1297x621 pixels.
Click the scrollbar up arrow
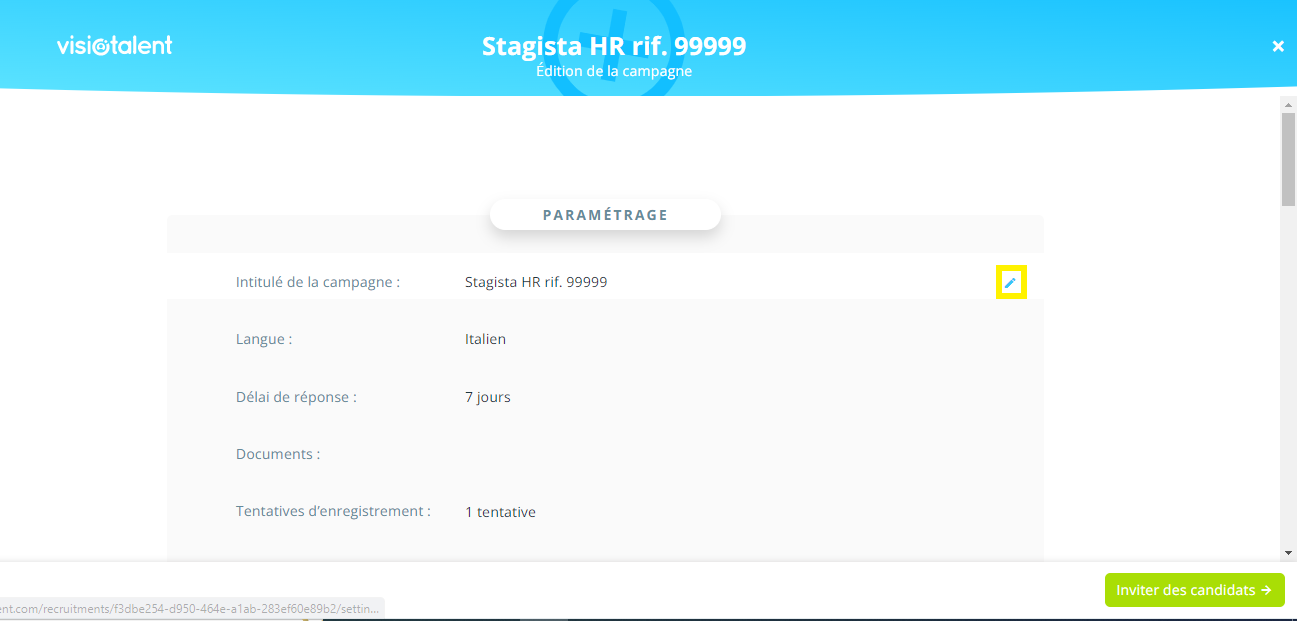pos(1288,103)
